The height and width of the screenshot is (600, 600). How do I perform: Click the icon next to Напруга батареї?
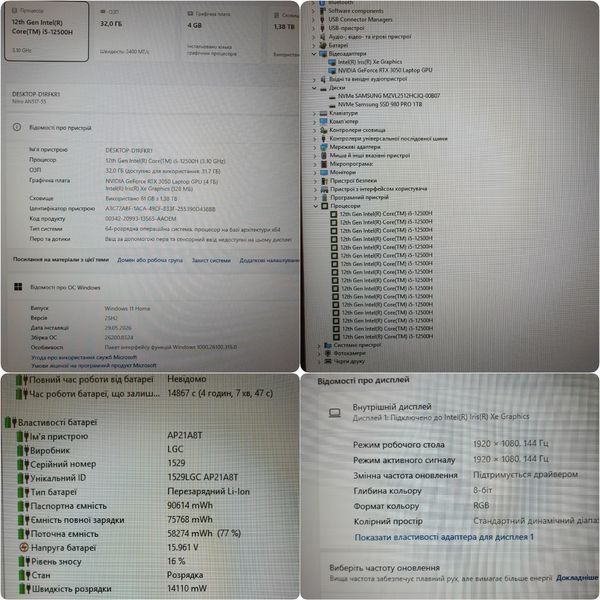coord(24,548)
